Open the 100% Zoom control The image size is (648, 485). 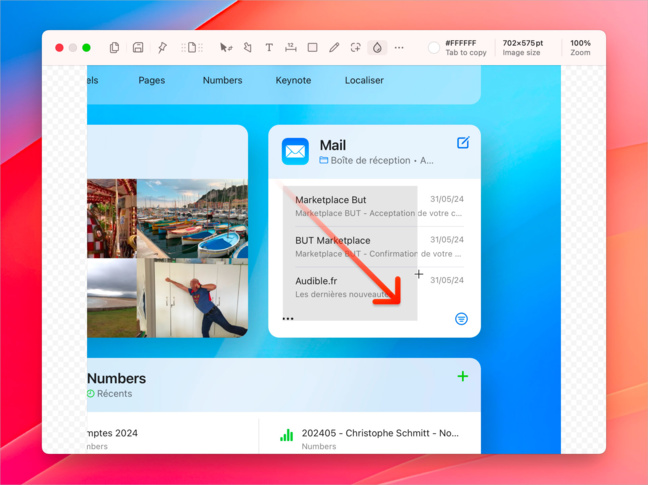tap(580, 48)
